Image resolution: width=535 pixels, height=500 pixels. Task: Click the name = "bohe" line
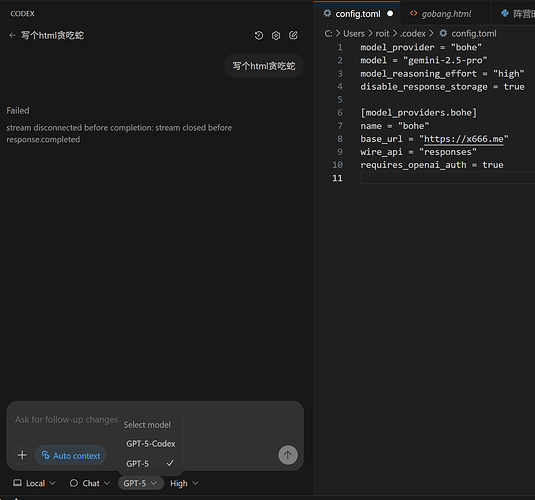(x=395, y=126)
